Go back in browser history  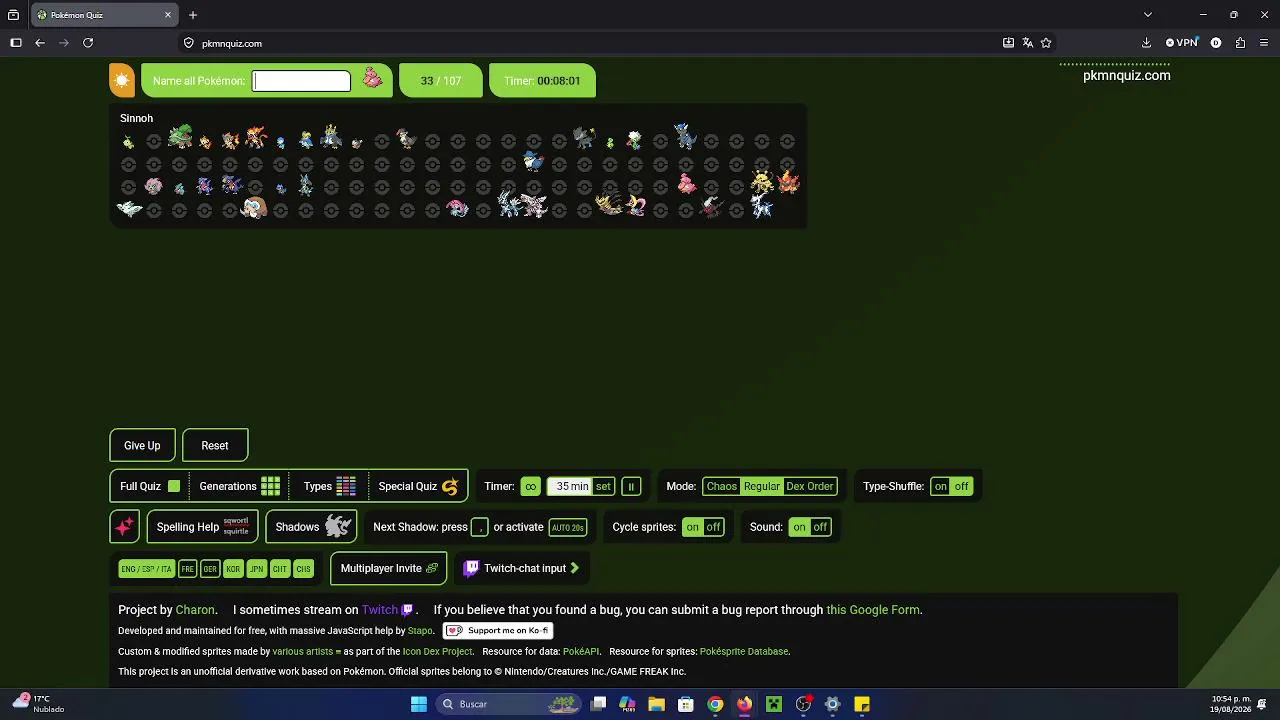coord(40,43)
